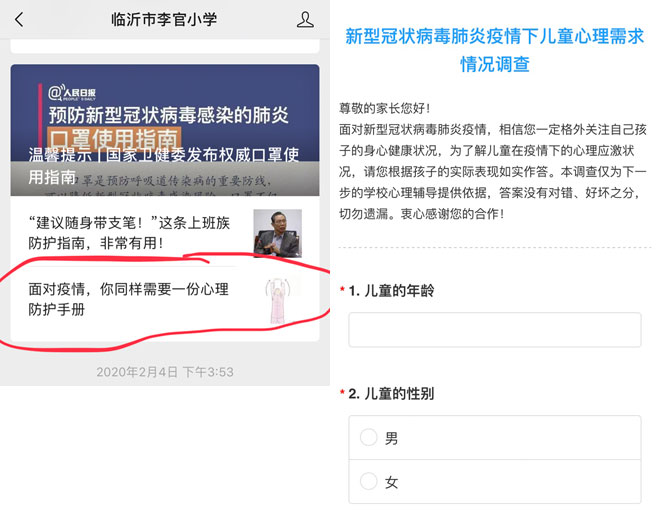Tap the man's photo thumbnail
This screenshot has height=526, width=660.
(x=277, y=233)
